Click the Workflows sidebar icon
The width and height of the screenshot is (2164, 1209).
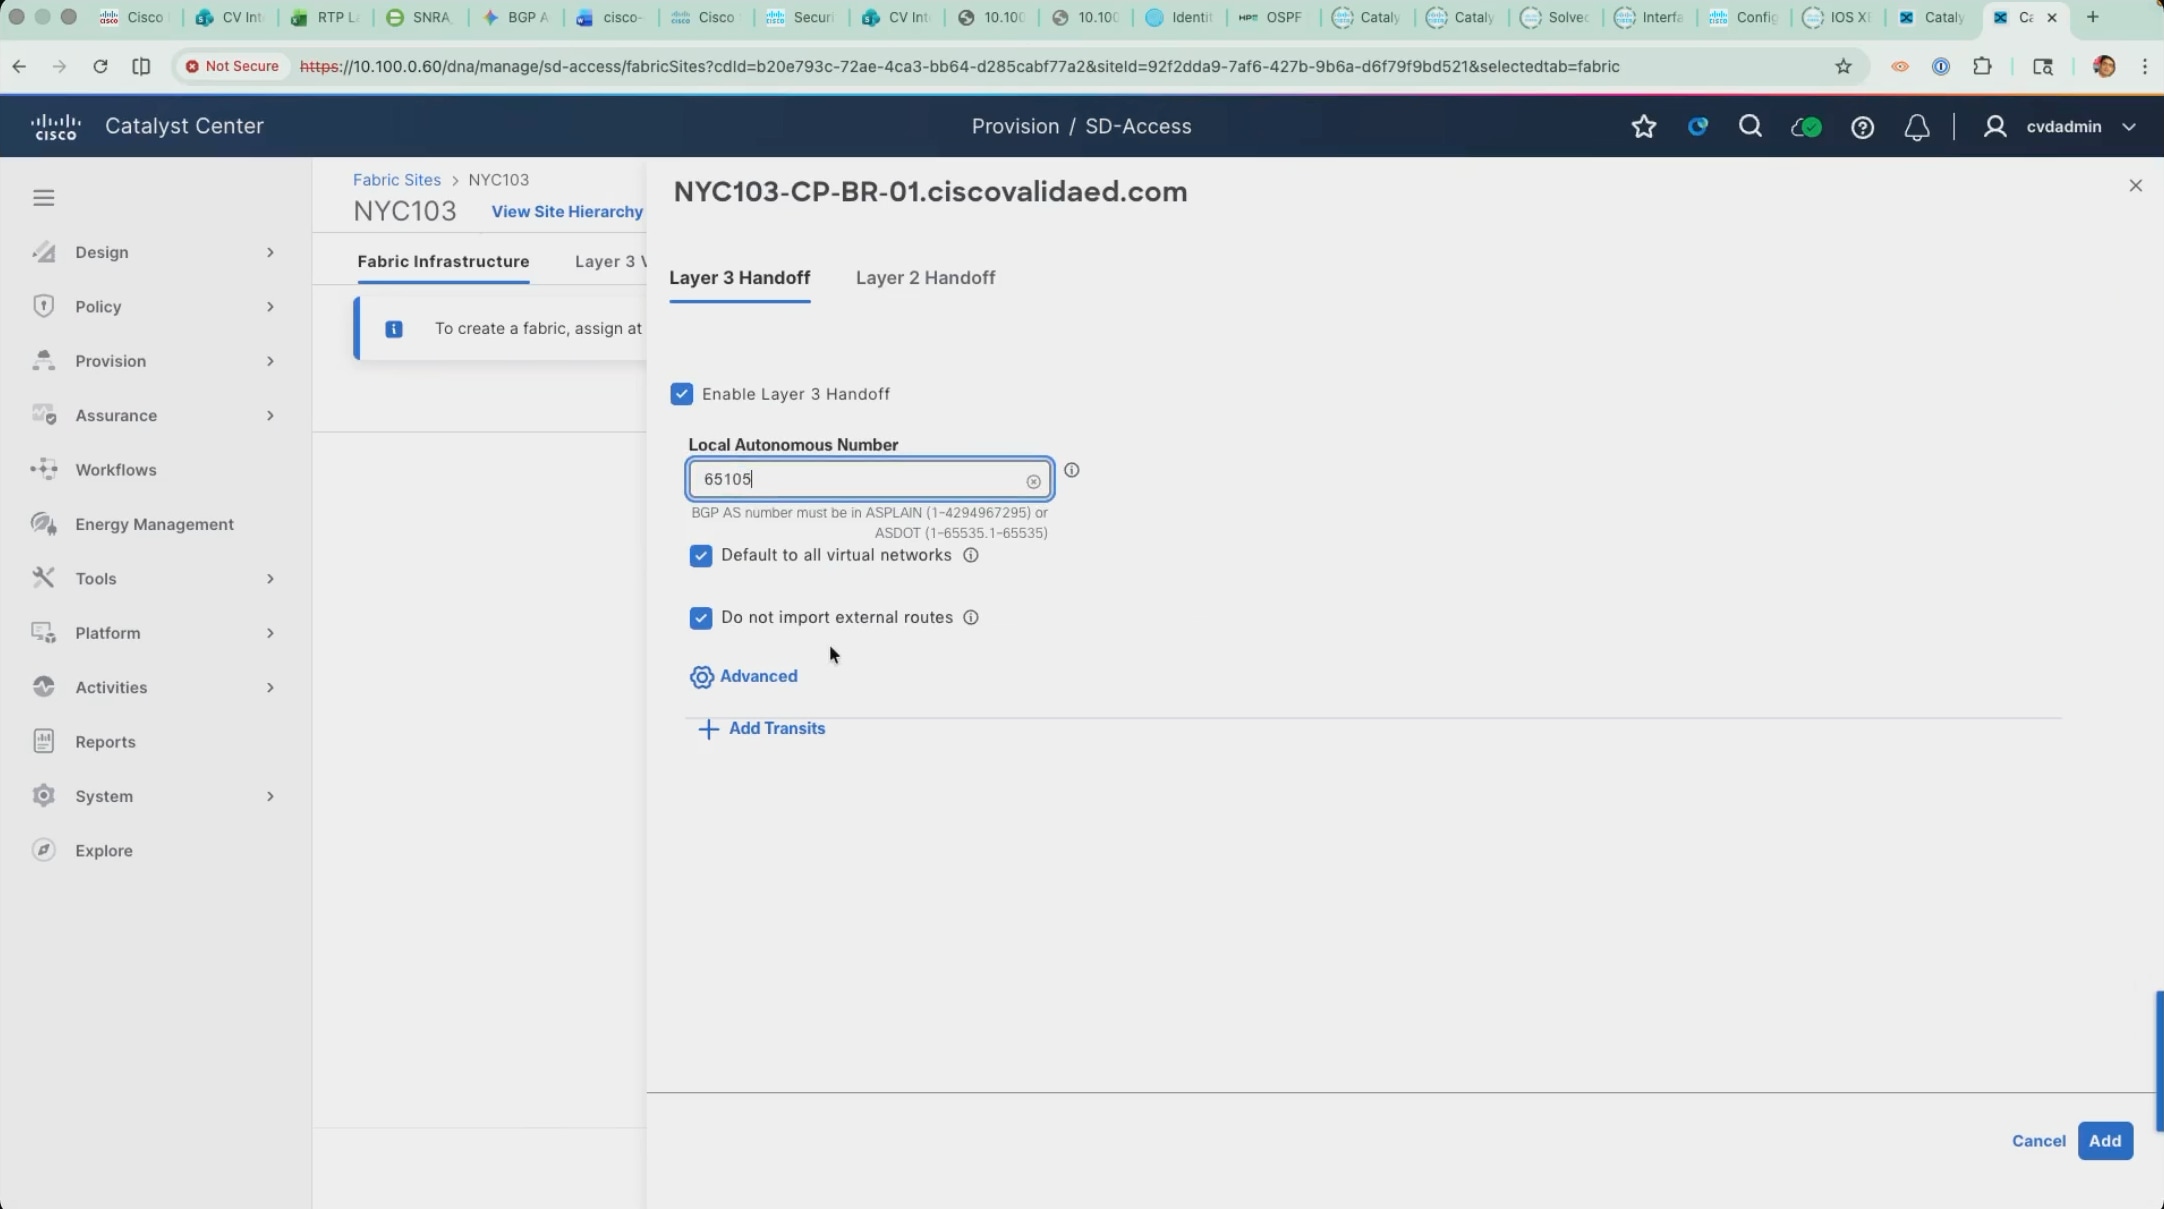pos(43,469)
